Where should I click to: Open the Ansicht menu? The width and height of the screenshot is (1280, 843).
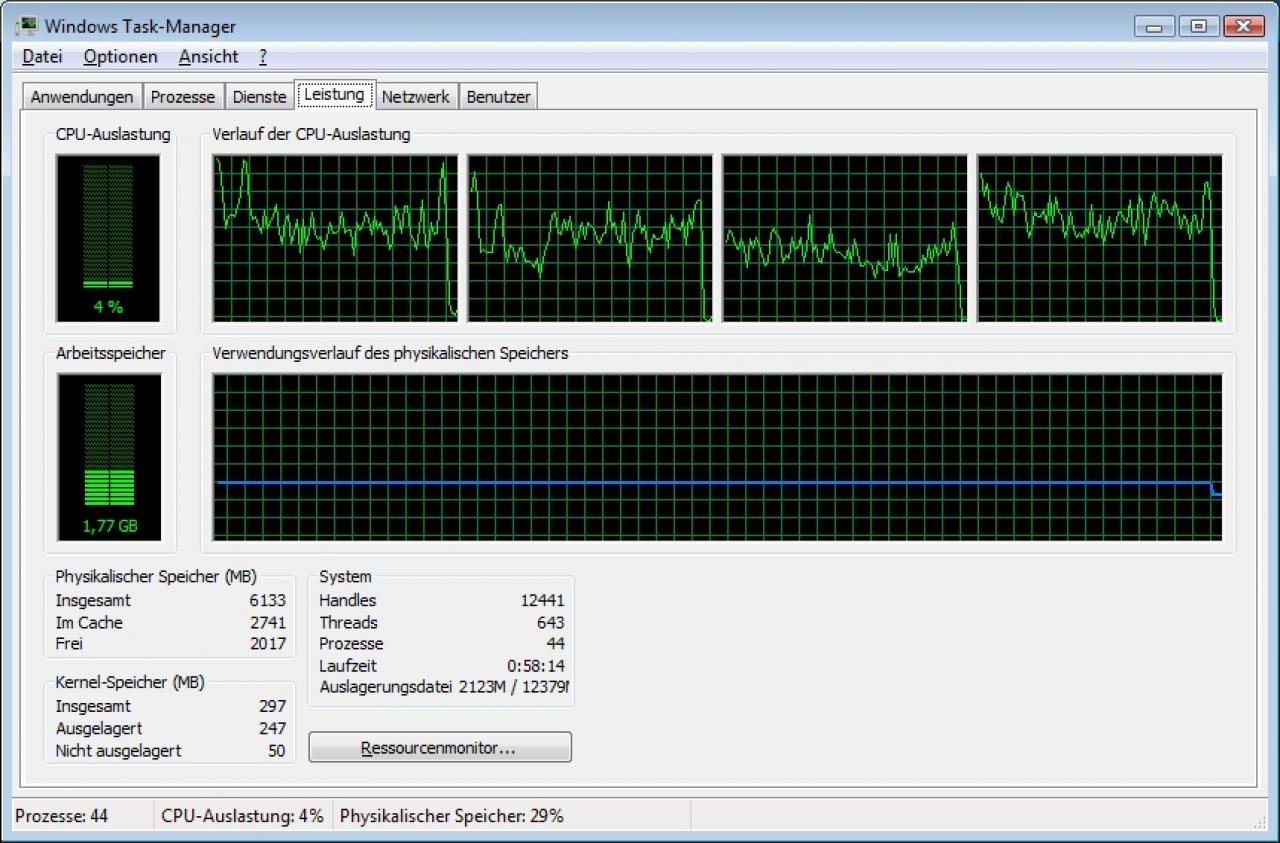click(208, 57)
